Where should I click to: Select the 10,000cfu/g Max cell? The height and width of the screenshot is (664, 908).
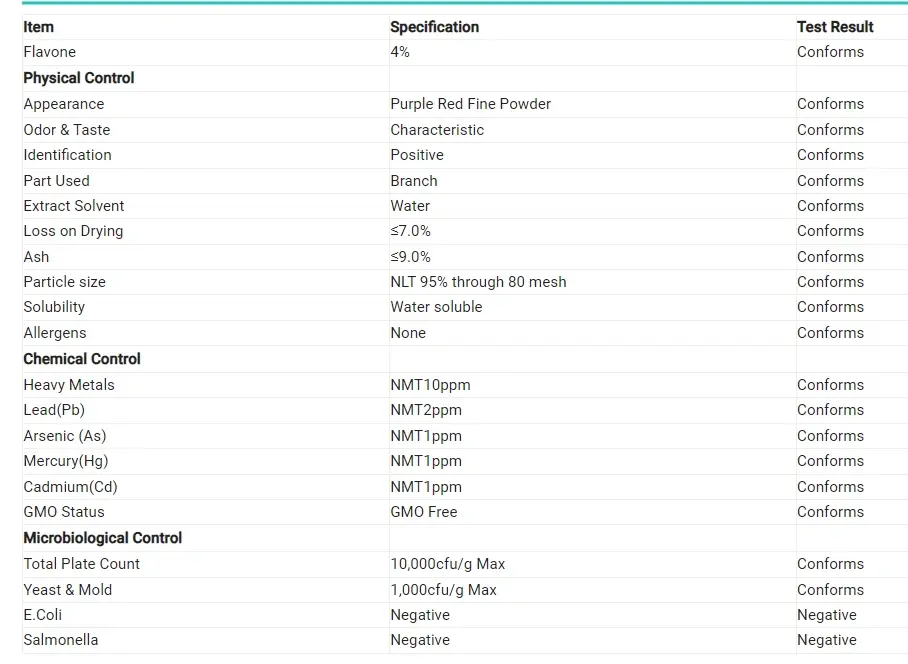coord(447,564)
